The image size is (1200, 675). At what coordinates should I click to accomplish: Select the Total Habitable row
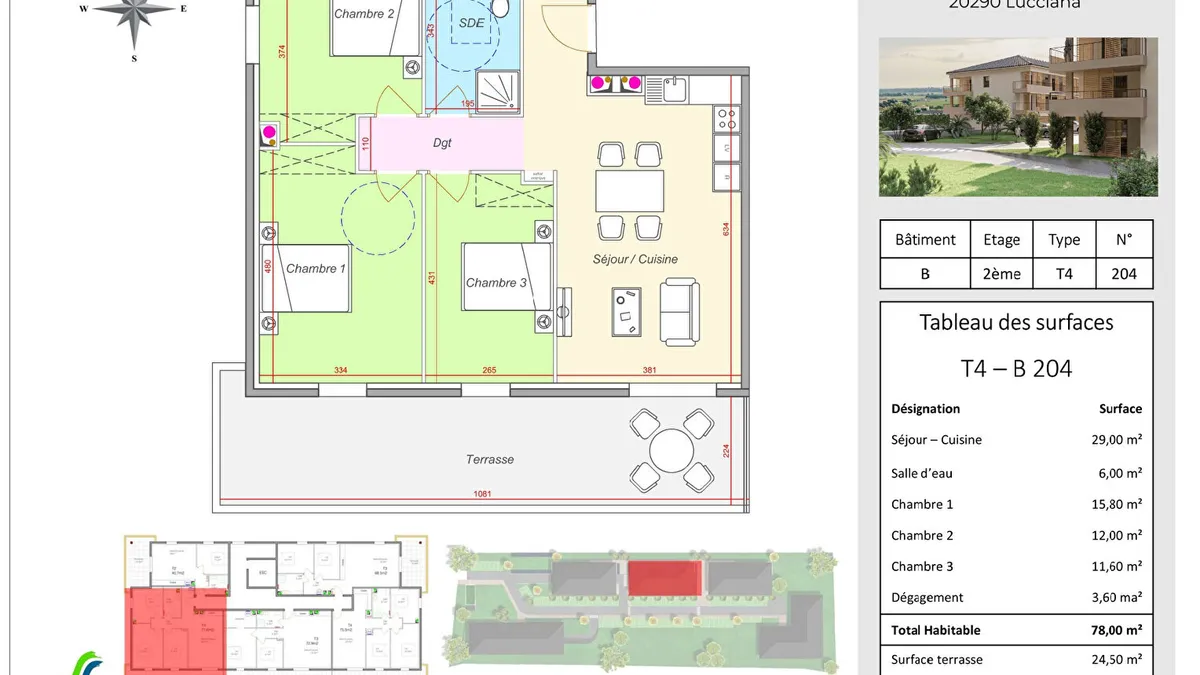[x=1016, y=630]
